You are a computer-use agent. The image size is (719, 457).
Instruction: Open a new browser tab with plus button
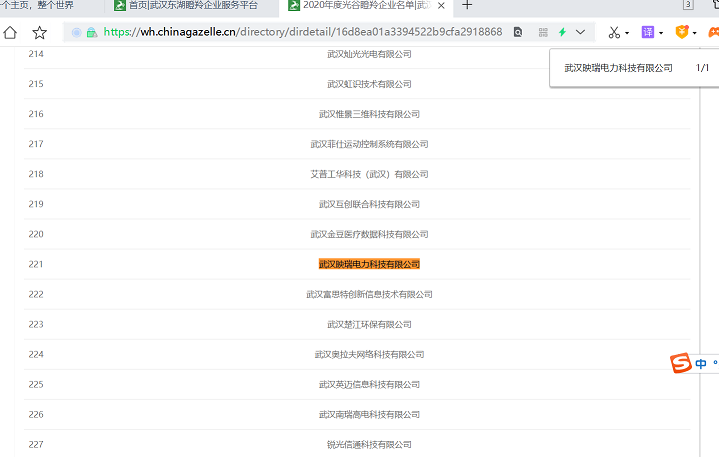(467, 5)
